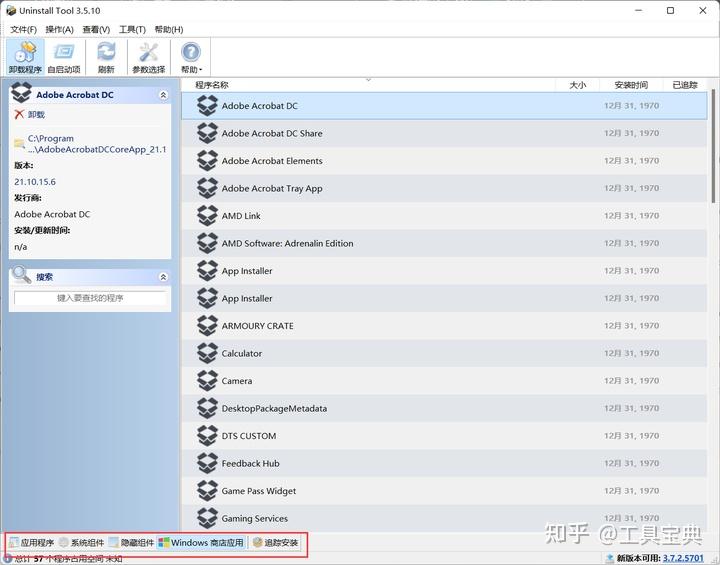Sort by size (大小) column header
Screen dimensions: 720x565
click(577, 85)
